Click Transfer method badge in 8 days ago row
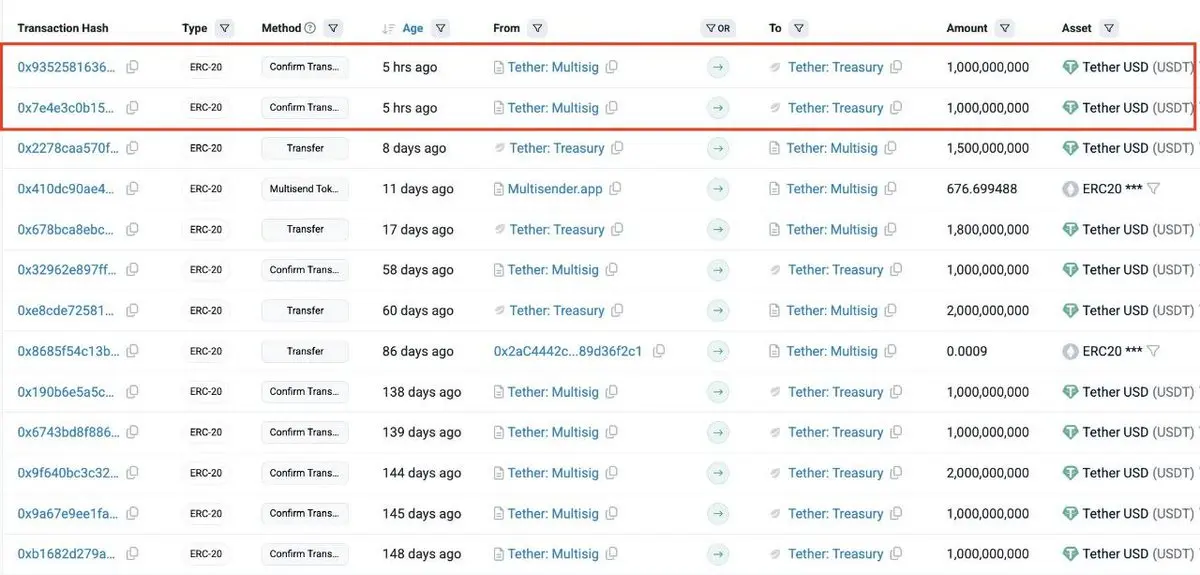1200x575 pixels. pyautogui.click(x=305, y=148)
